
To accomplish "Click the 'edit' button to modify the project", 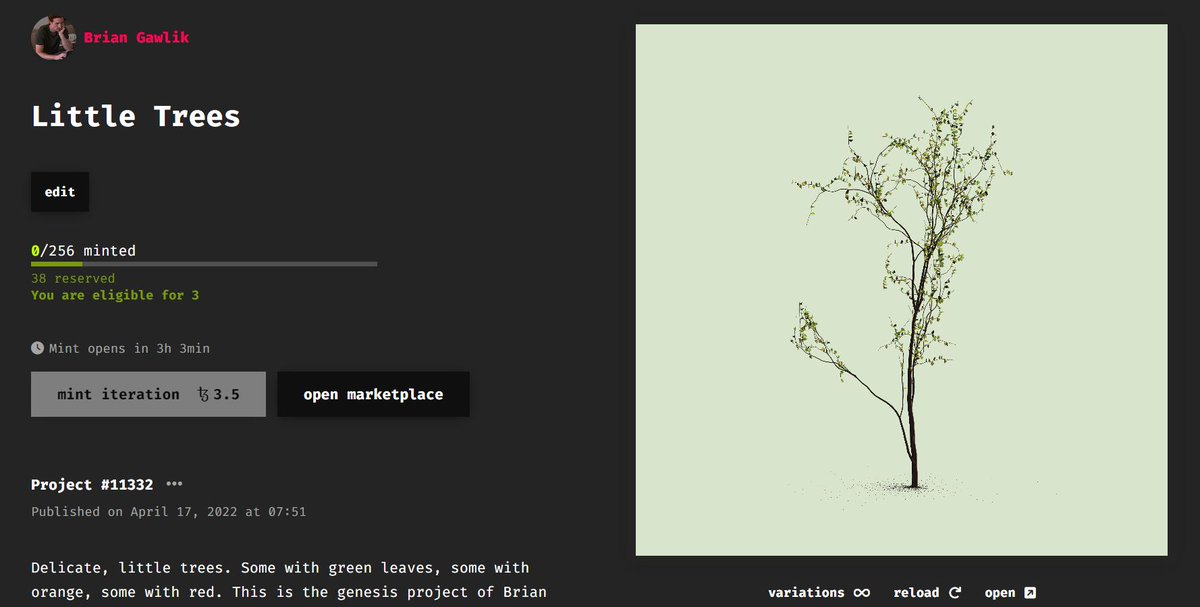I will click(x=59, y=191).
